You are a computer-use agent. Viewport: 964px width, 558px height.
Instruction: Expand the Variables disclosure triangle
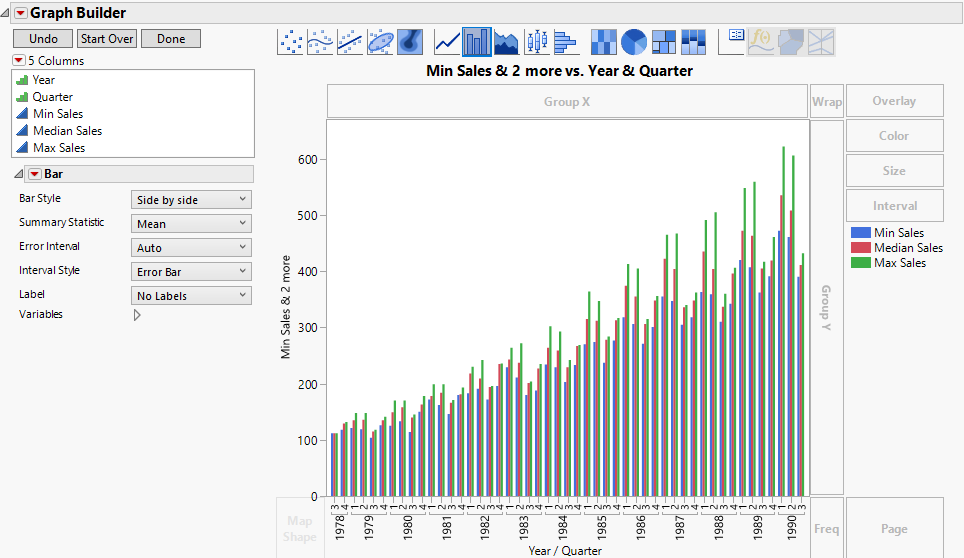point(137,315)
